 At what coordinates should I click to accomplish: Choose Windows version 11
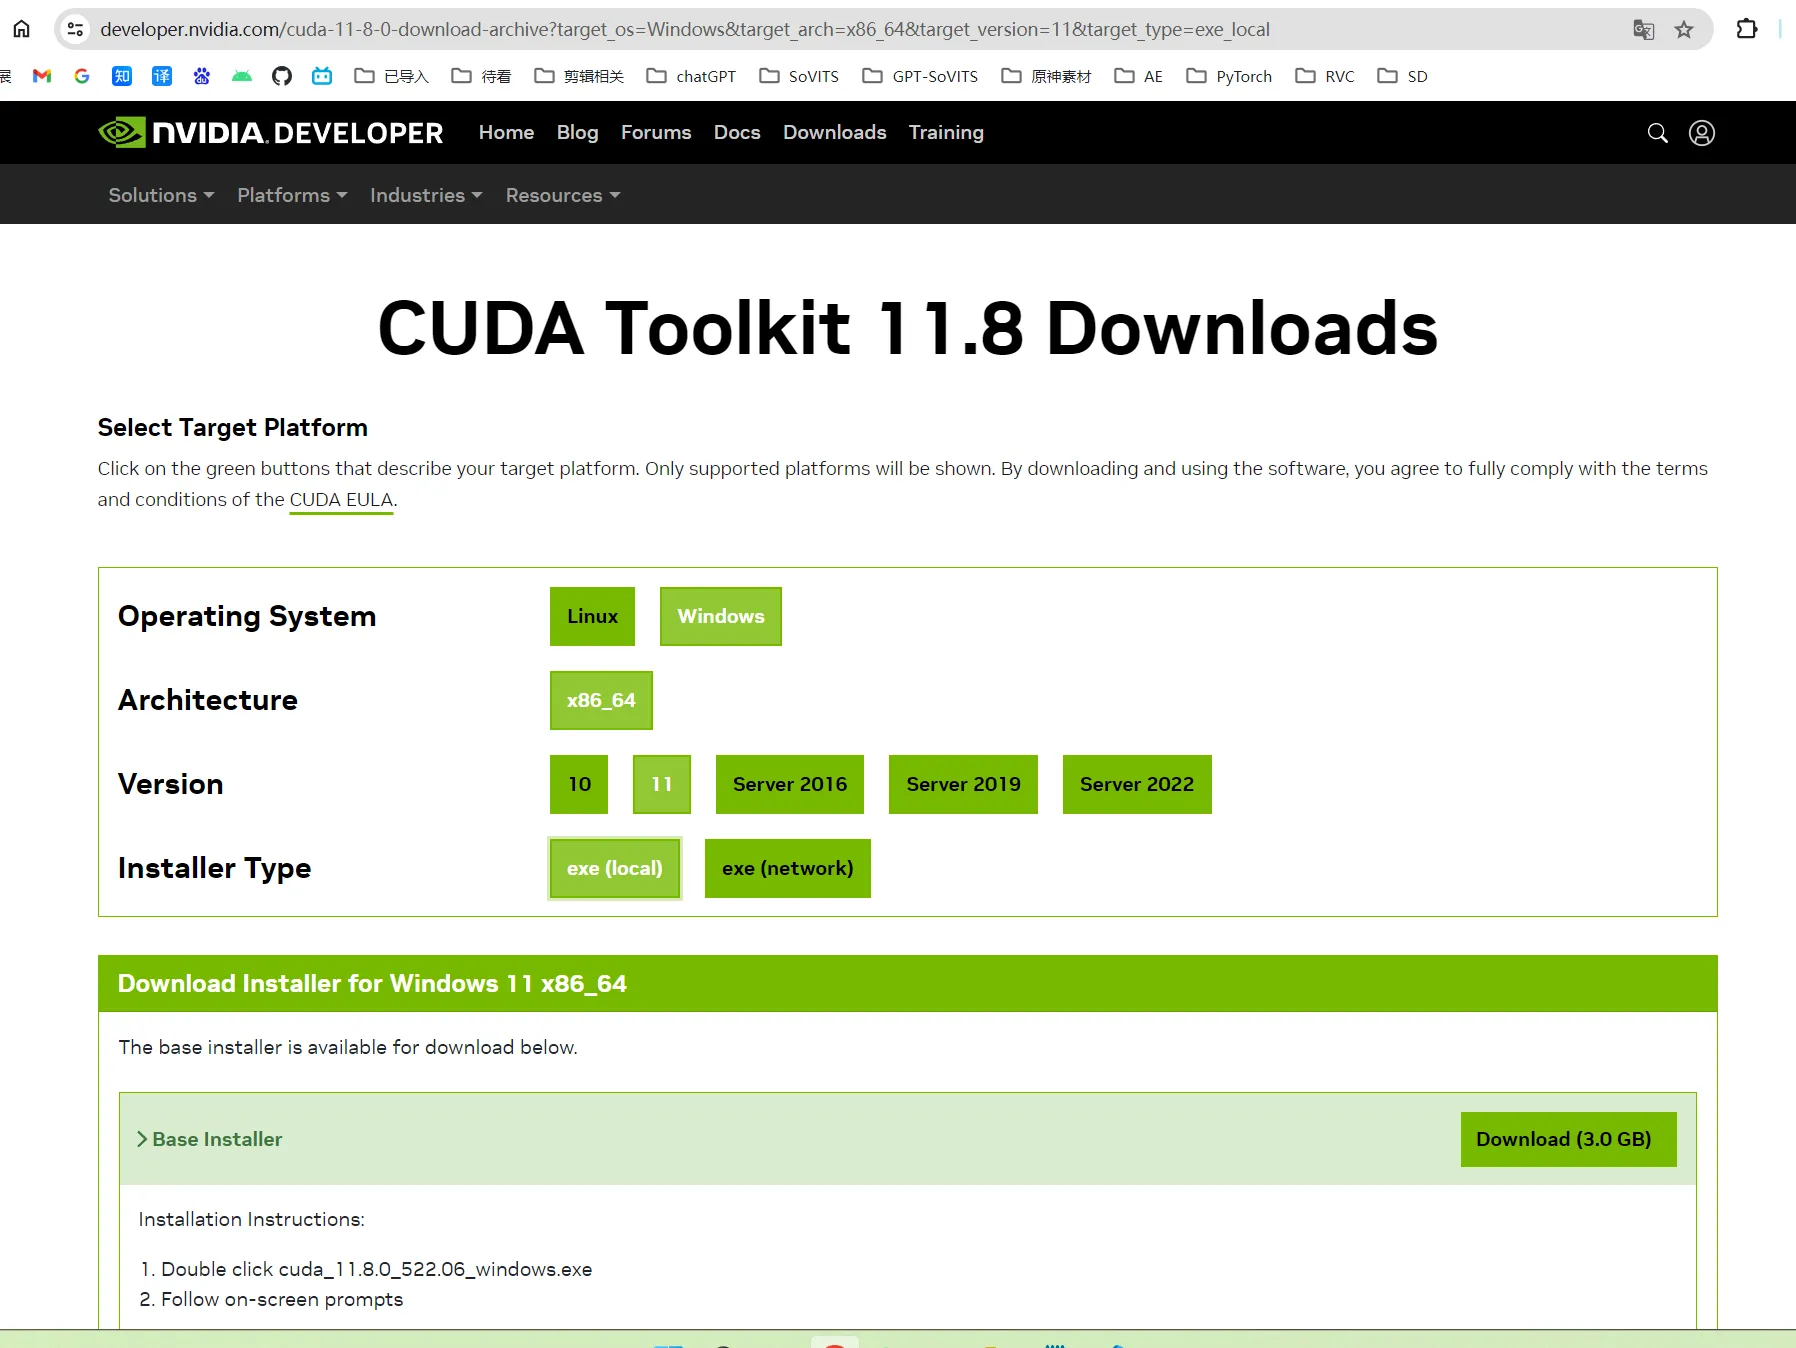point(662,784)
